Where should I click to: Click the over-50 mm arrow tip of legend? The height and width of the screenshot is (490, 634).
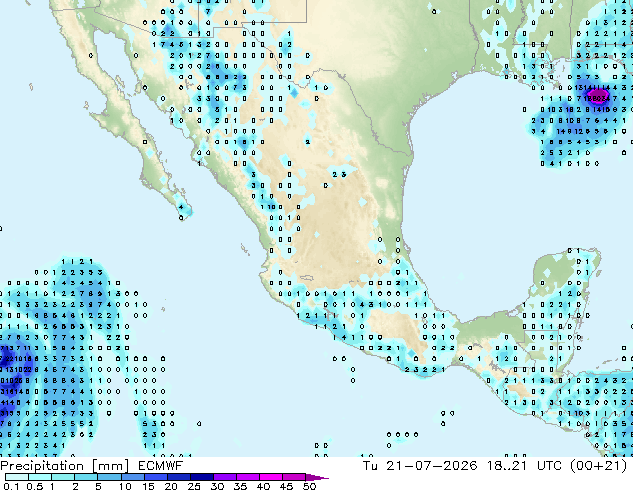click(317, 477)
